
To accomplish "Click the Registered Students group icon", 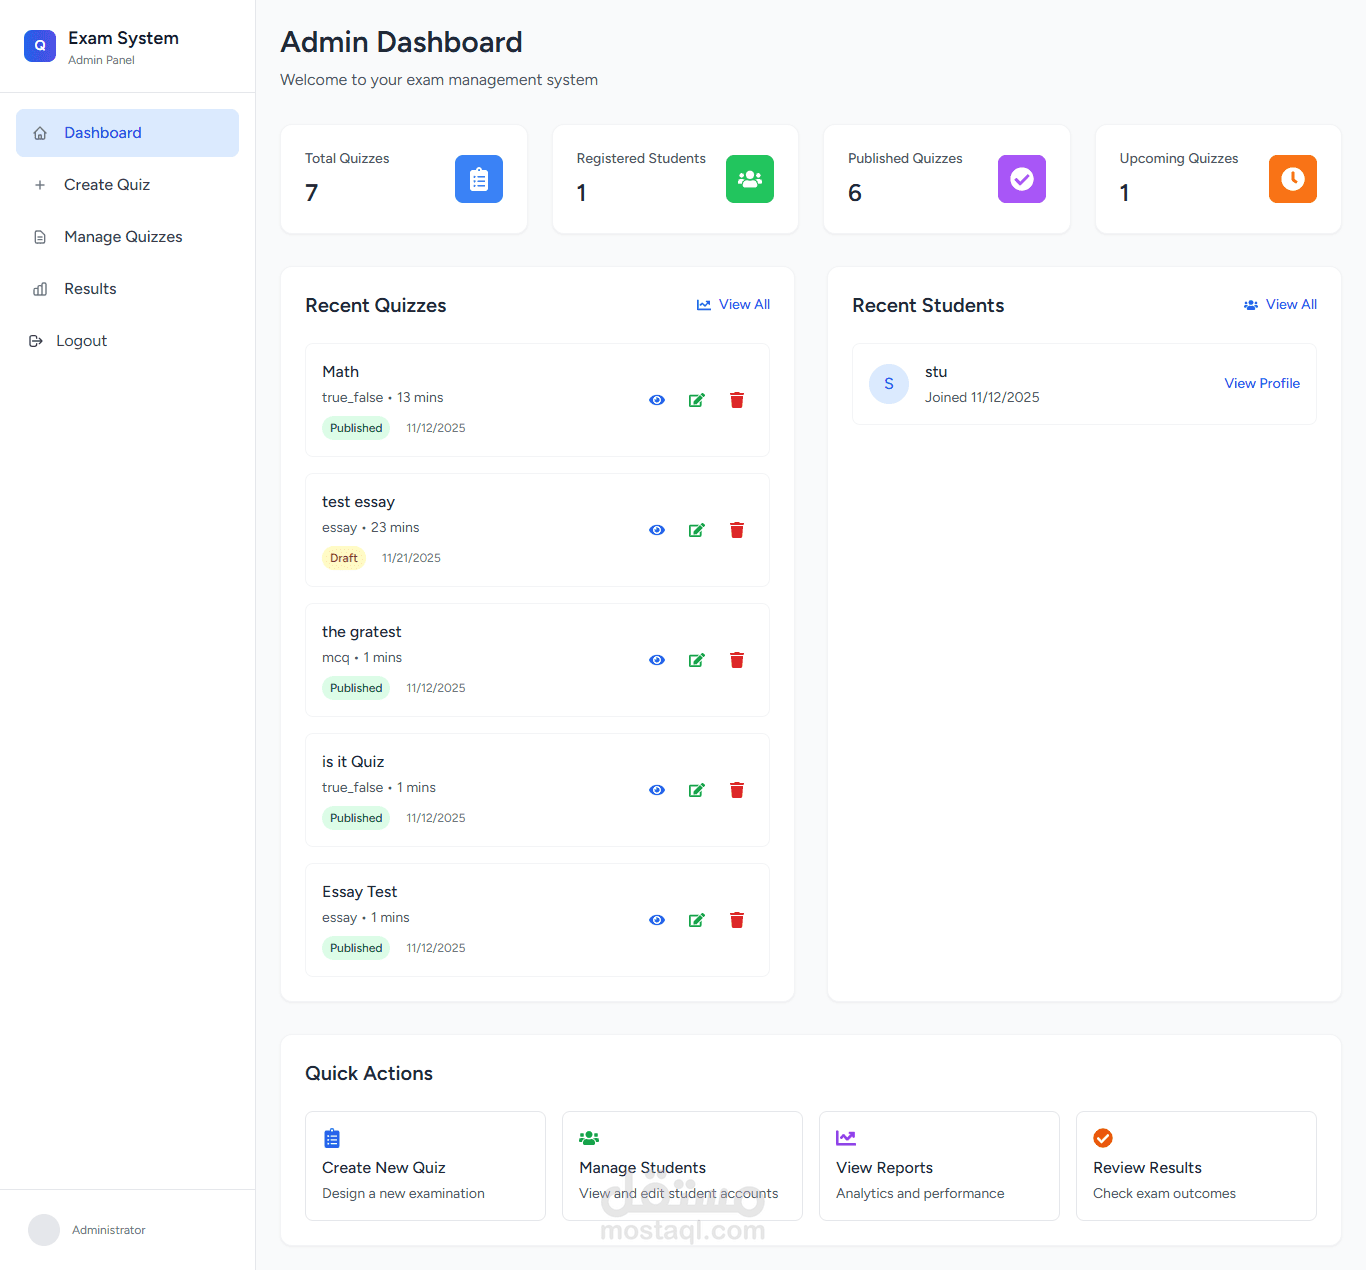I will [750, 179].
